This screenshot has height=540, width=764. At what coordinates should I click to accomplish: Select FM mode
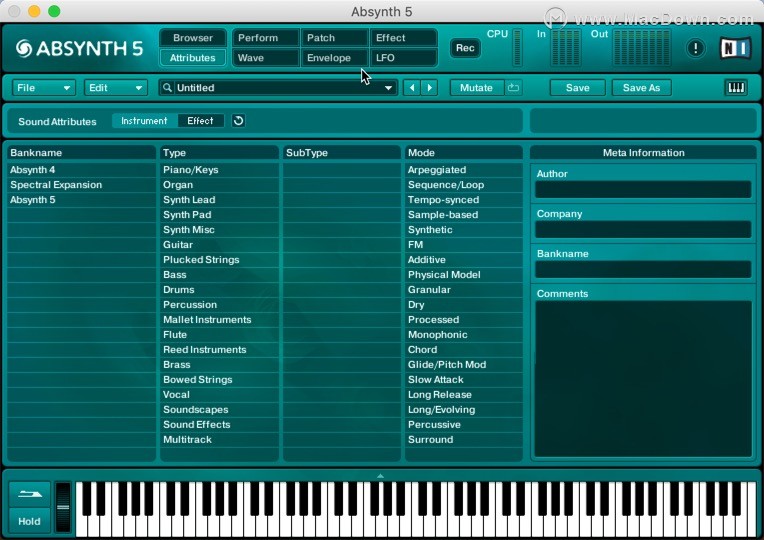(464, 245)
